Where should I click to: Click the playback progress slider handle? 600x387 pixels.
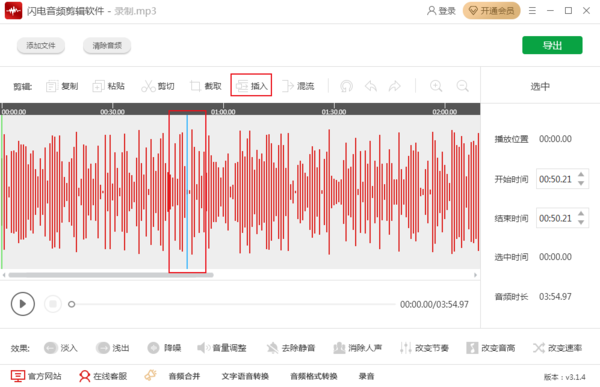pyautogui.click(x=72, y=304)
